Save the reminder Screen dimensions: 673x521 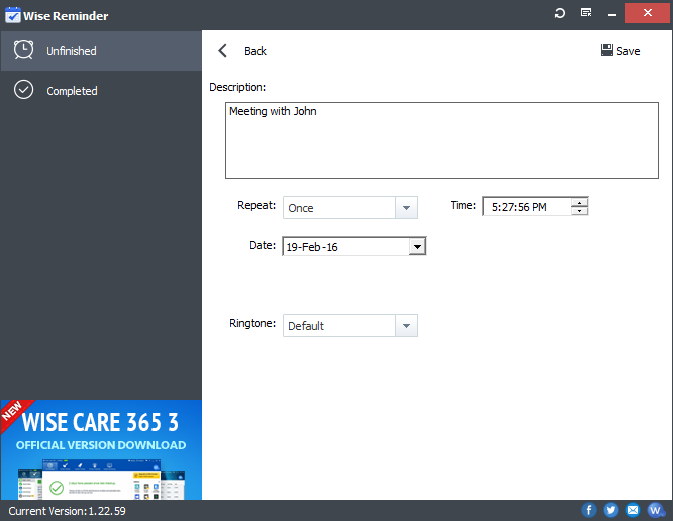coord(620,51)
